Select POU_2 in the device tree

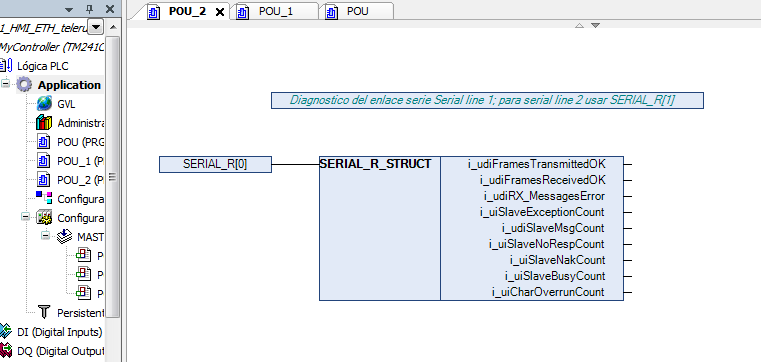coord(81,181)
